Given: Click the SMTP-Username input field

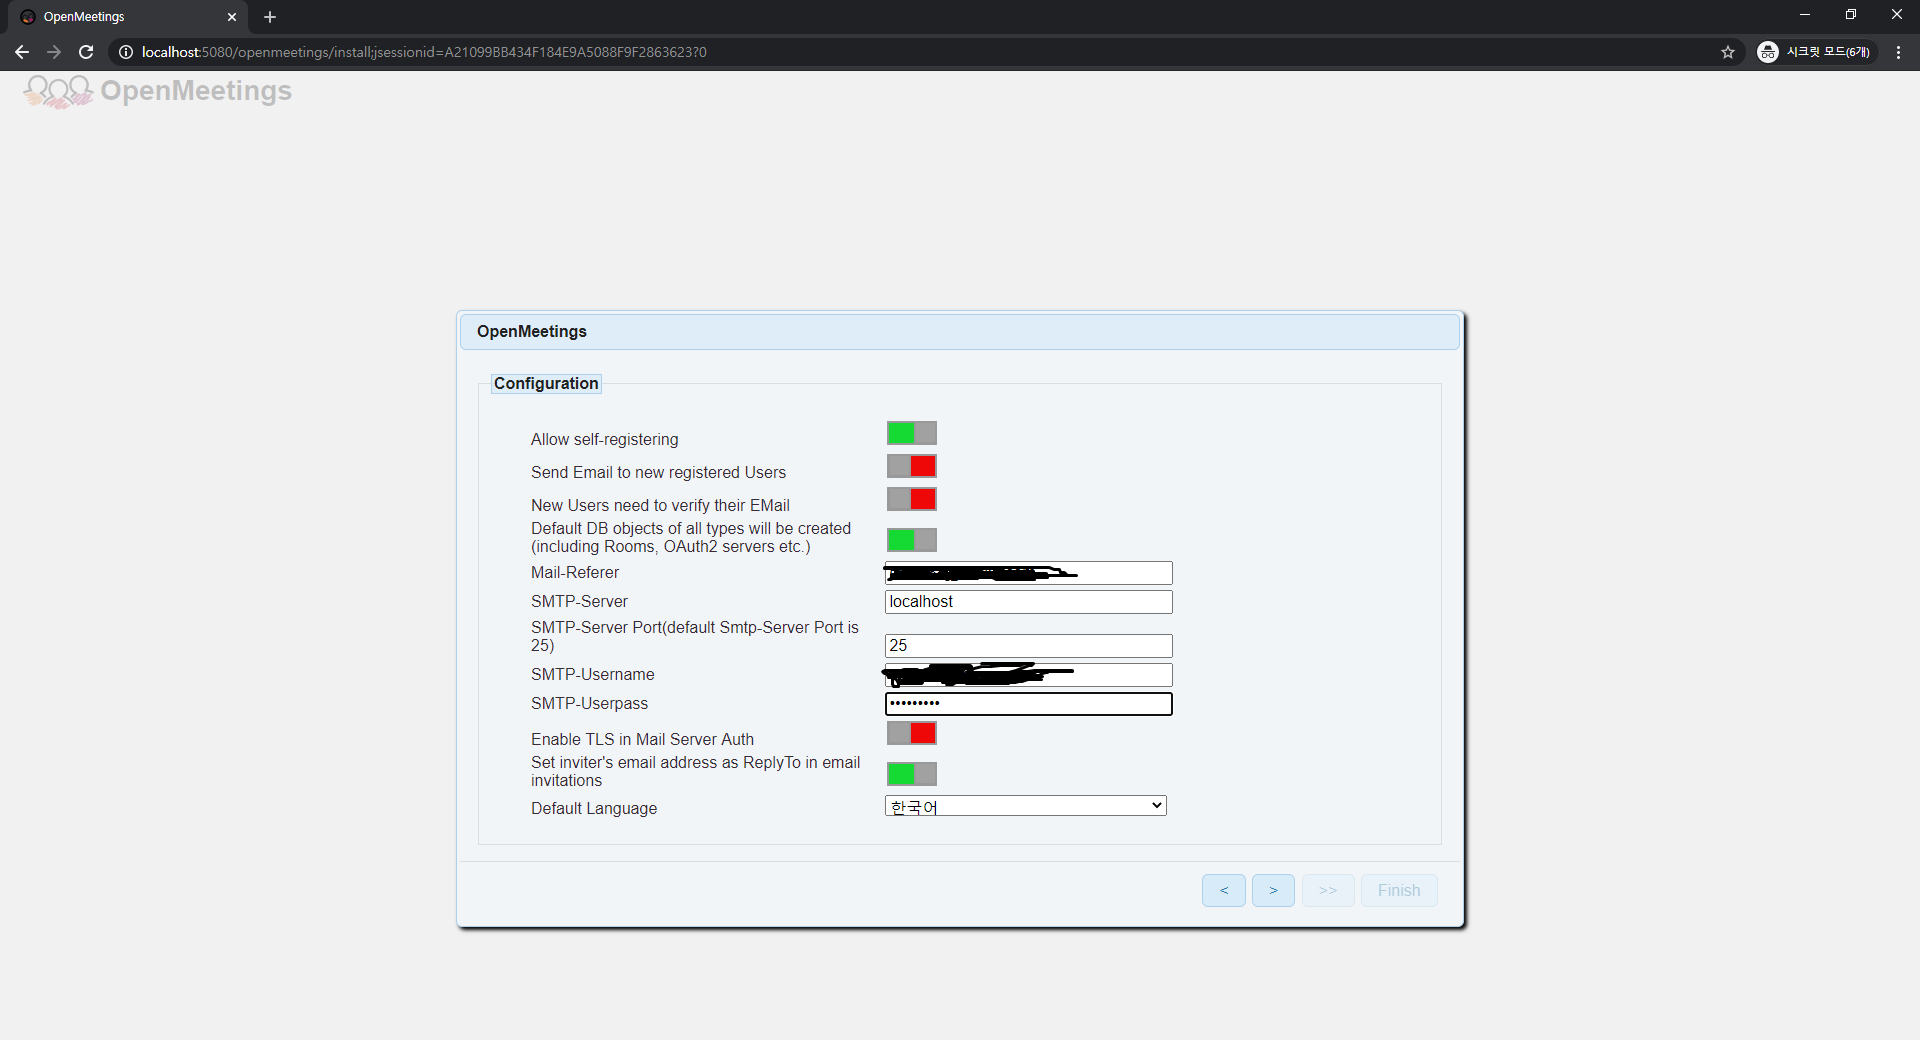Looking at the screenshot, I should pyautogui.click(x=1029, y=675).
